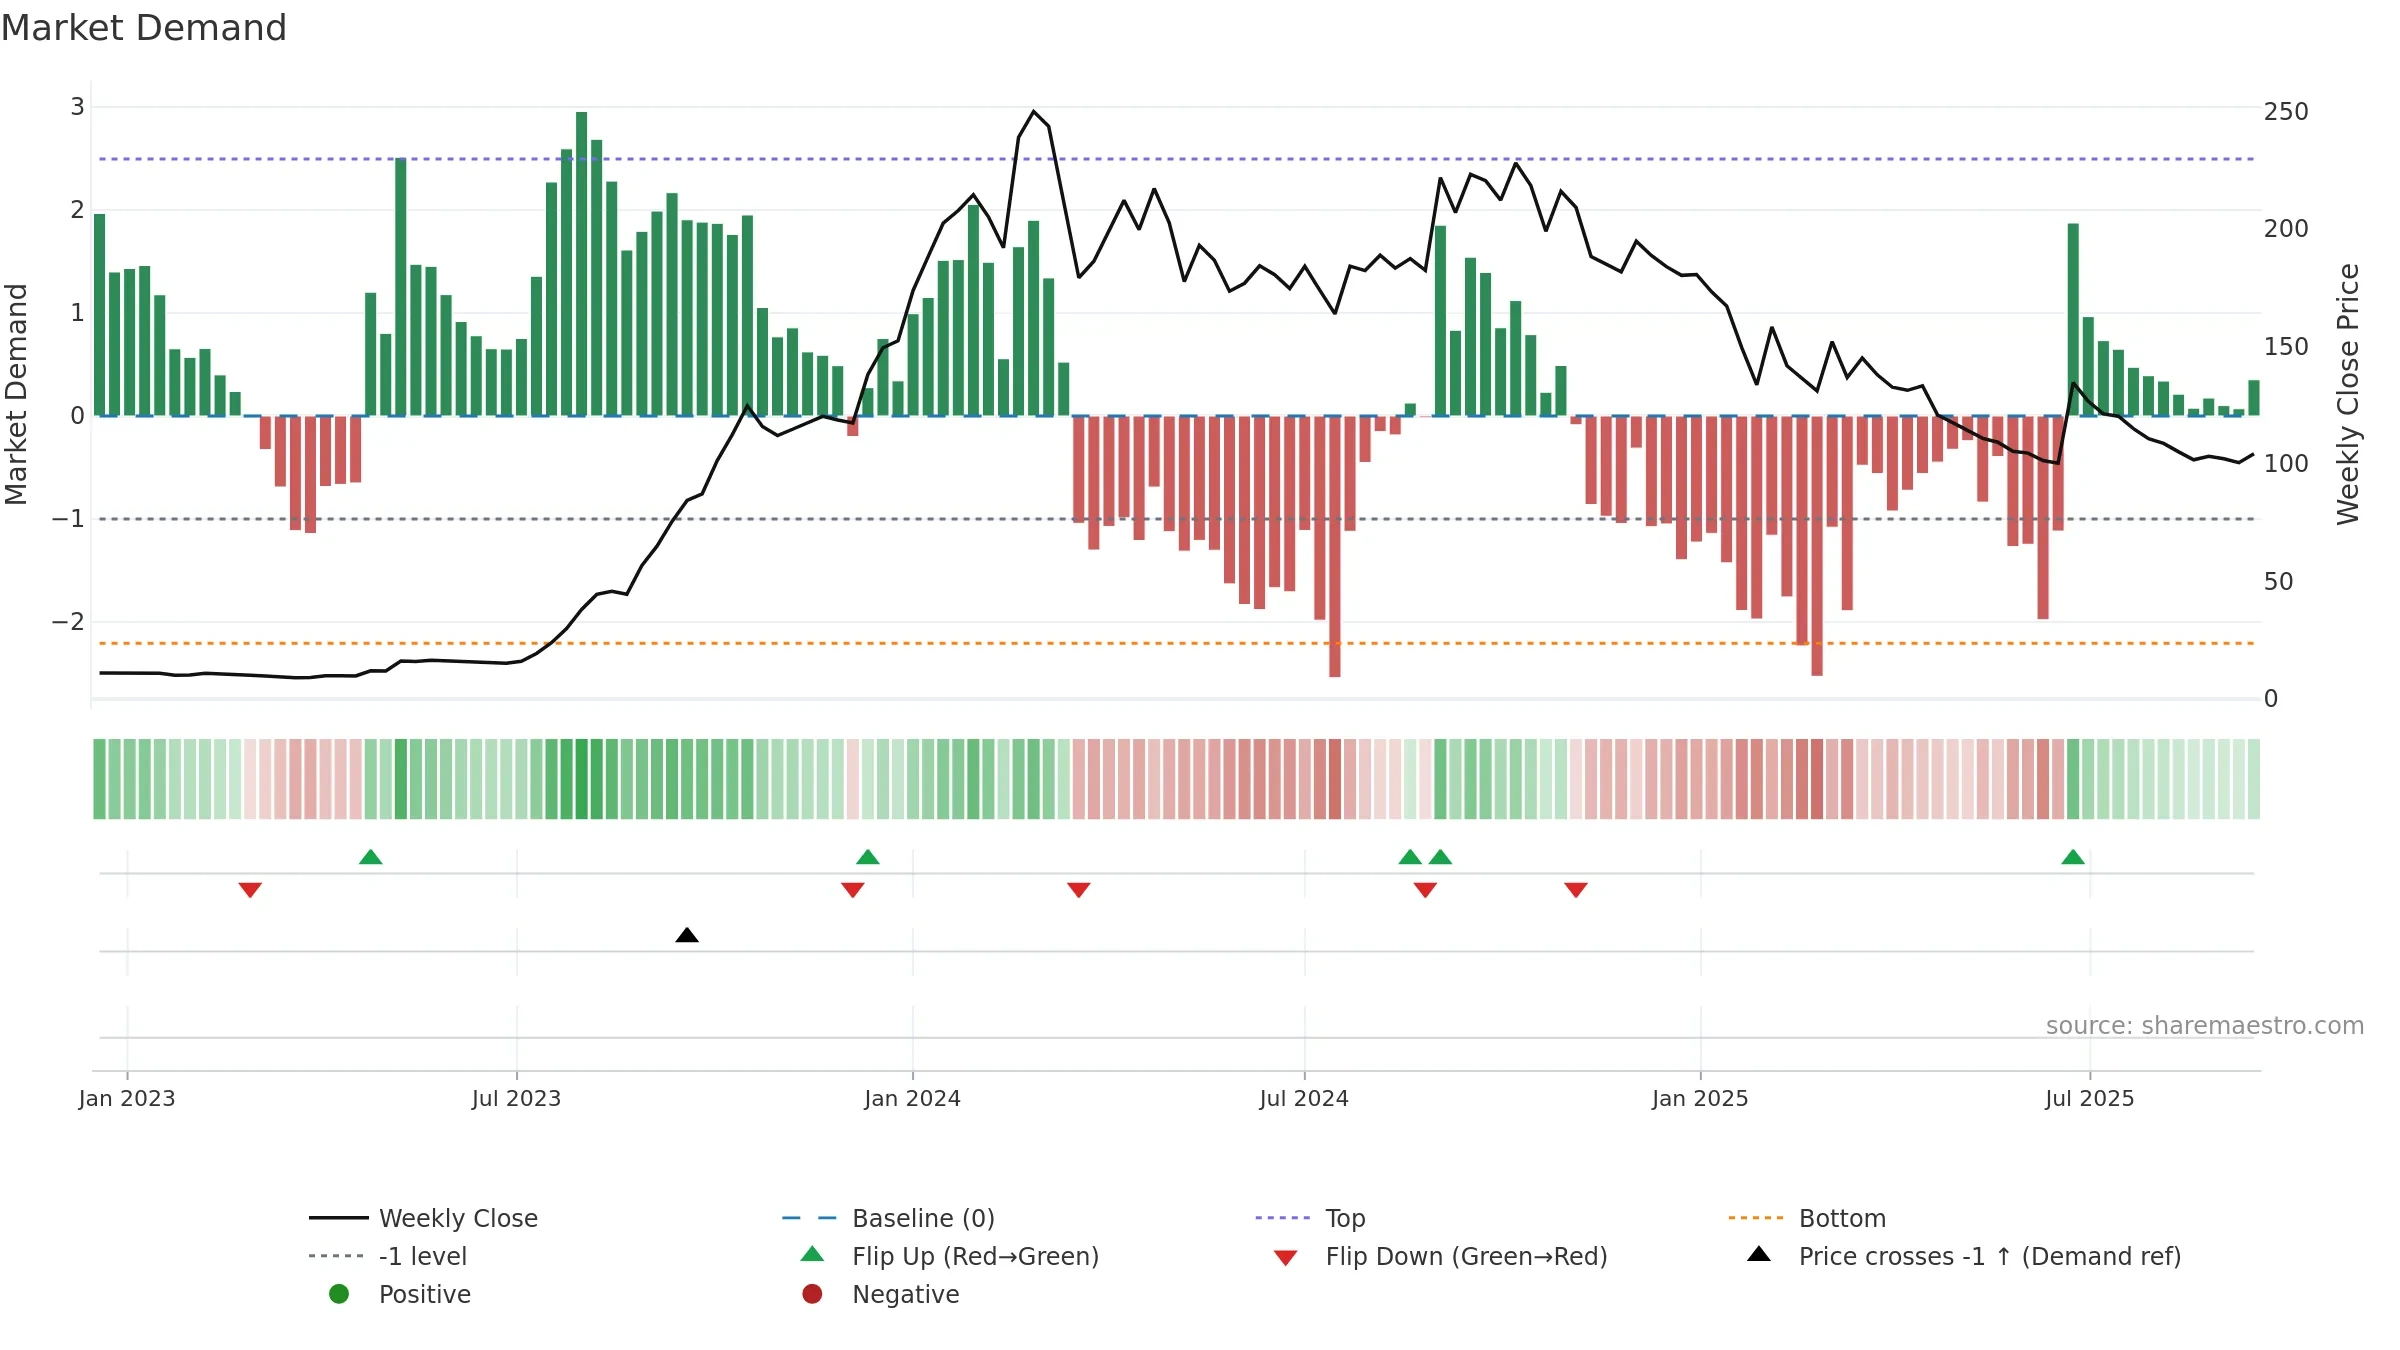Click the black triangle icon in legend
The height and width of the screenshot is (1350, 2400).
pyautogui.click(x=1759, y=1254)
